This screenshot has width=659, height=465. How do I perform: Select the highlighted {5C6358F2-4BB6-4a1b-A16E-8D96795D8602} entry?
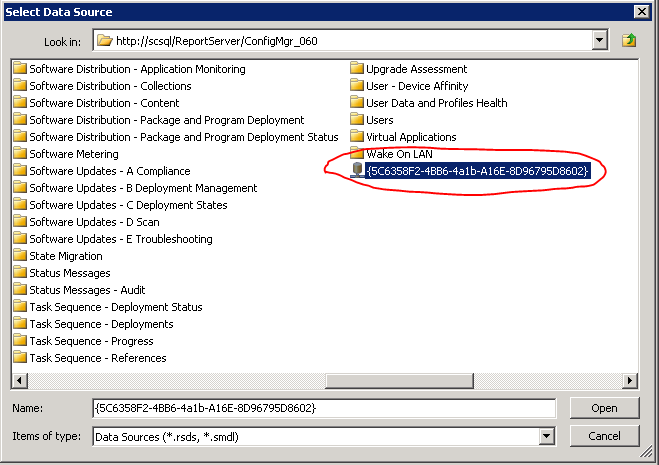[x=477, y=171]
